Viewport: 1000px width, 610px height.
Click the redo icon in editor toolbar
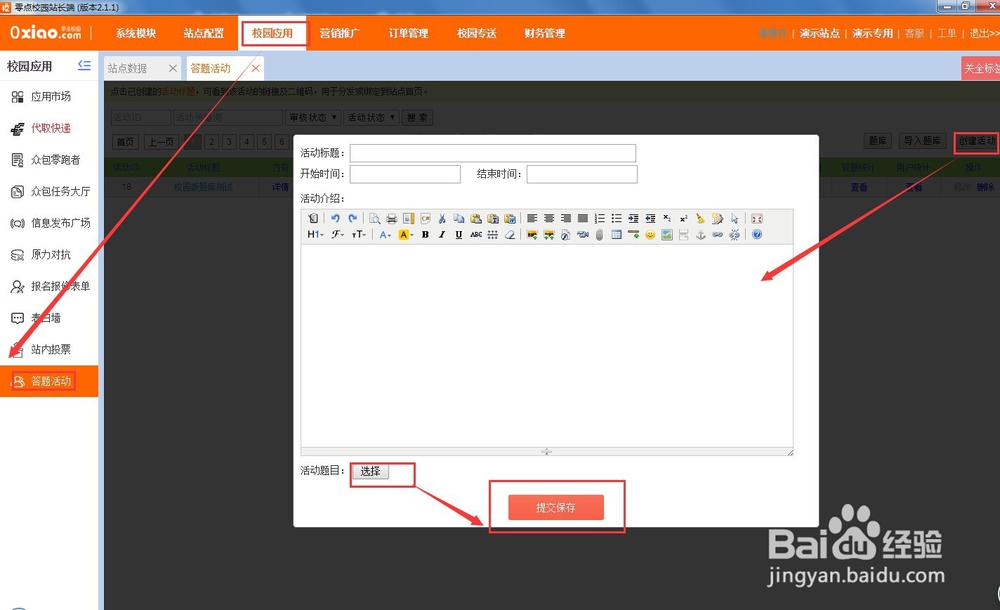pyautogui.click(x=353, y=218)
